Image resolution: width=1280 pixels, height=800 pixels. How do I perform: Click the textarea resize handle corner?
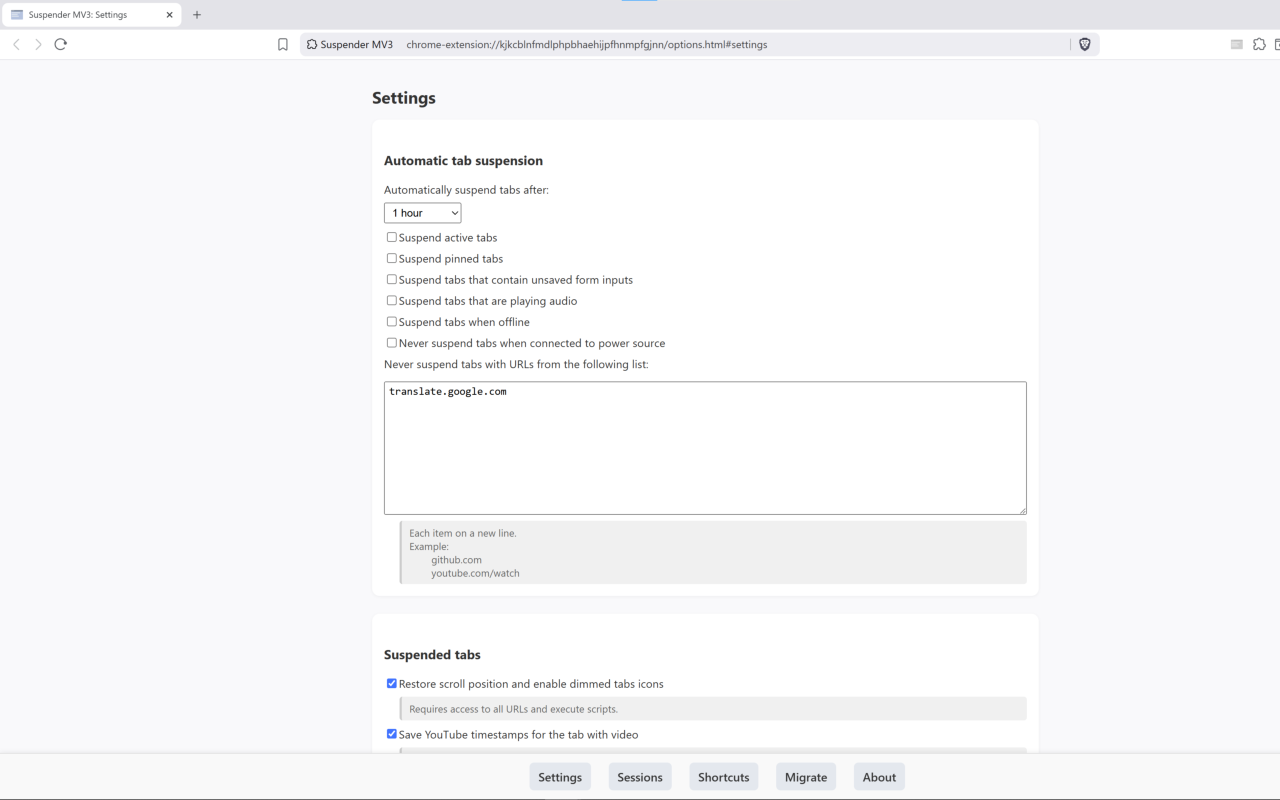[1022, 510]
